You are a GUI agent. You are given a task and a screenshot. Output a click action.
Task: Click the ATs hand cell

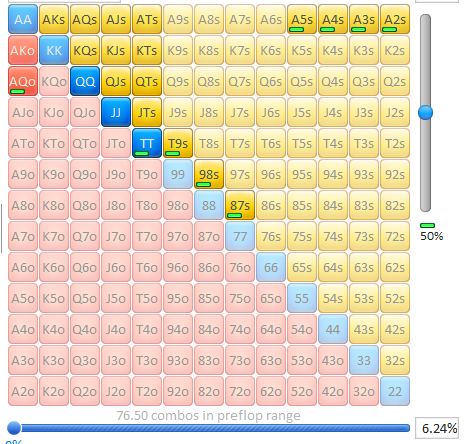pyautogui.click(x=147, y=19)
